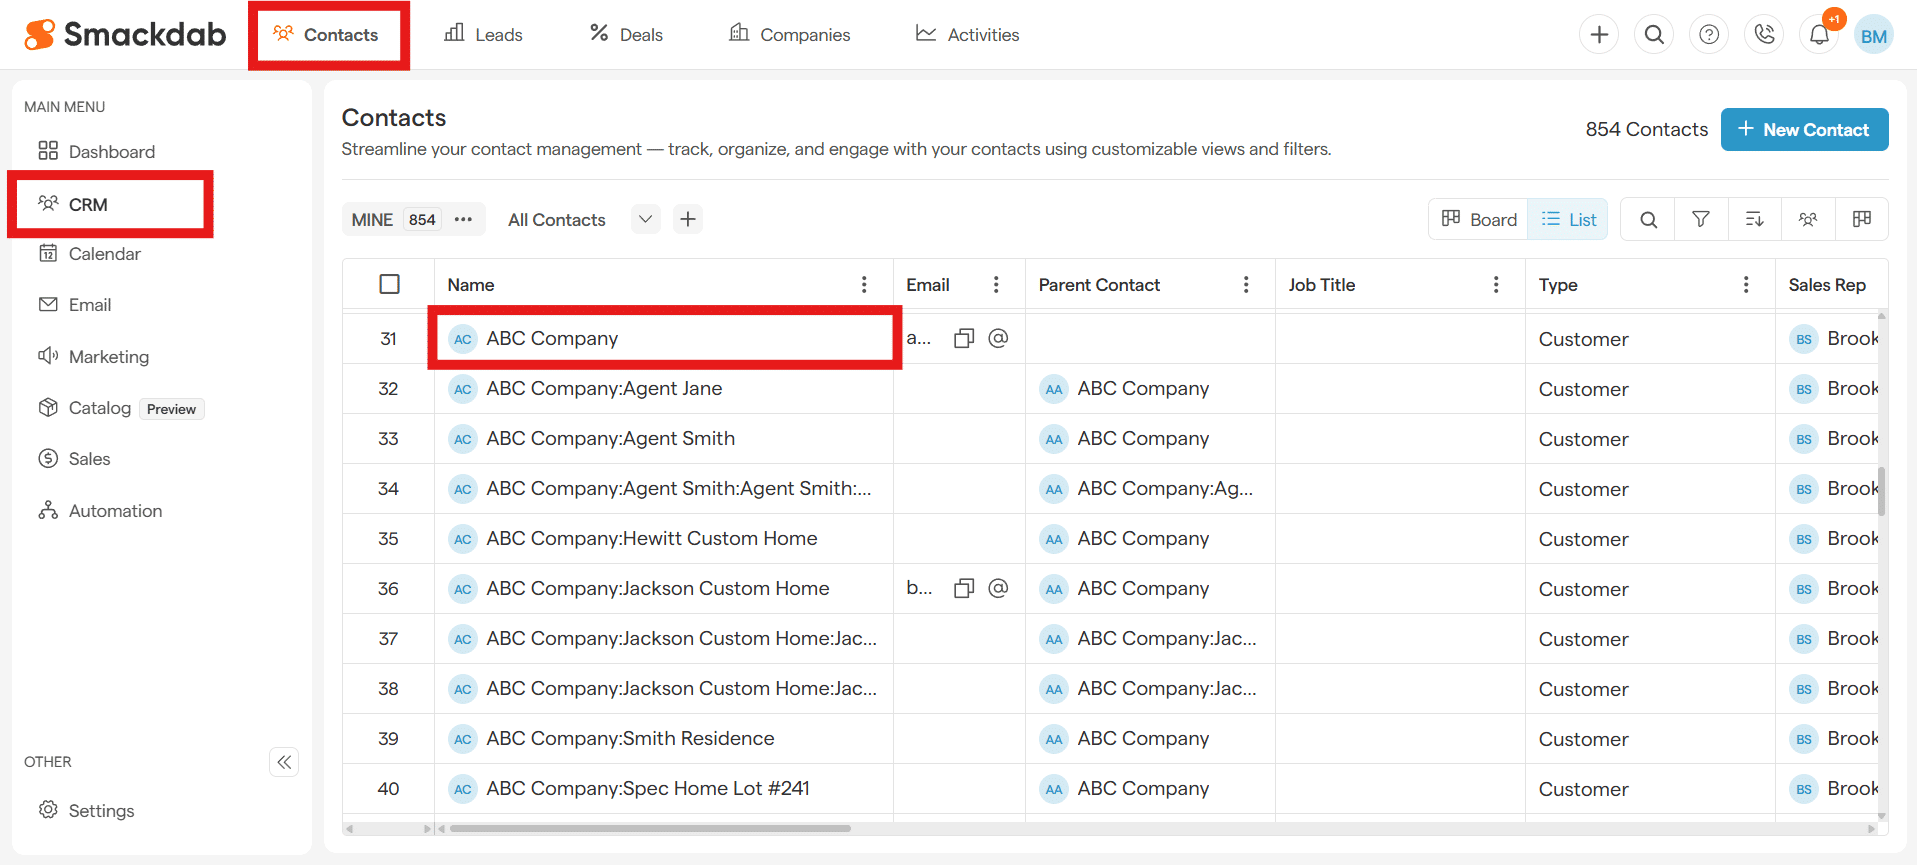1917x865 pixels.
Task: Open the column layout grid icon
Action: (x=1861, y=219)
